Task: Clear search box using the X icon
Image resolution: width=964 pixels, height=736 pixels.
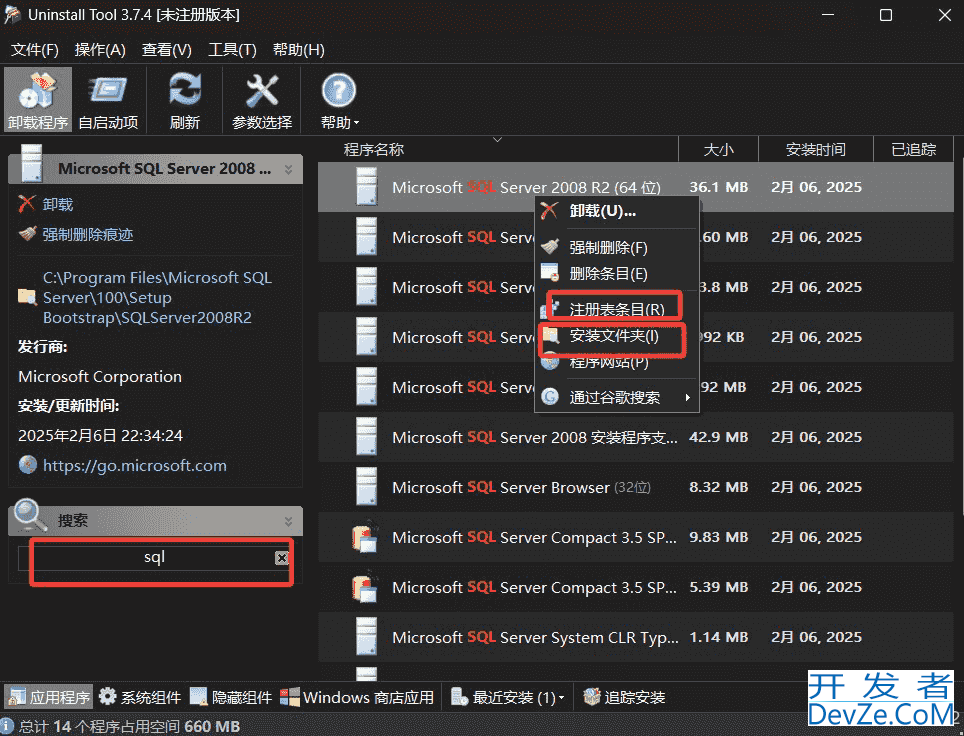Action: click(281, 559)
